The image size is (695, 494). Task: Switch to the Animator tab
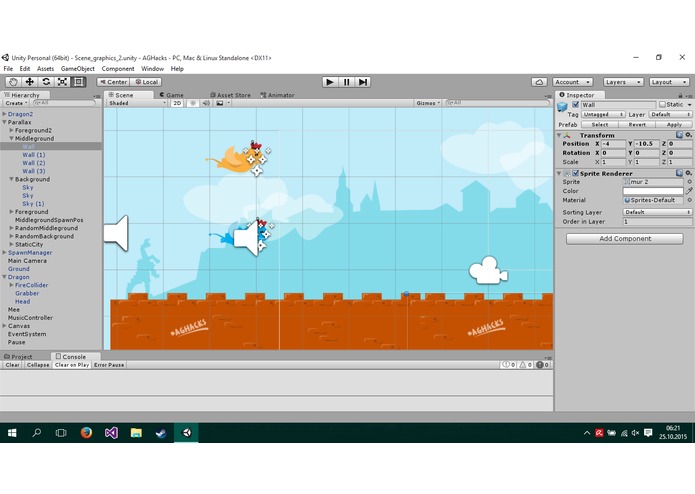click(277, 95)
